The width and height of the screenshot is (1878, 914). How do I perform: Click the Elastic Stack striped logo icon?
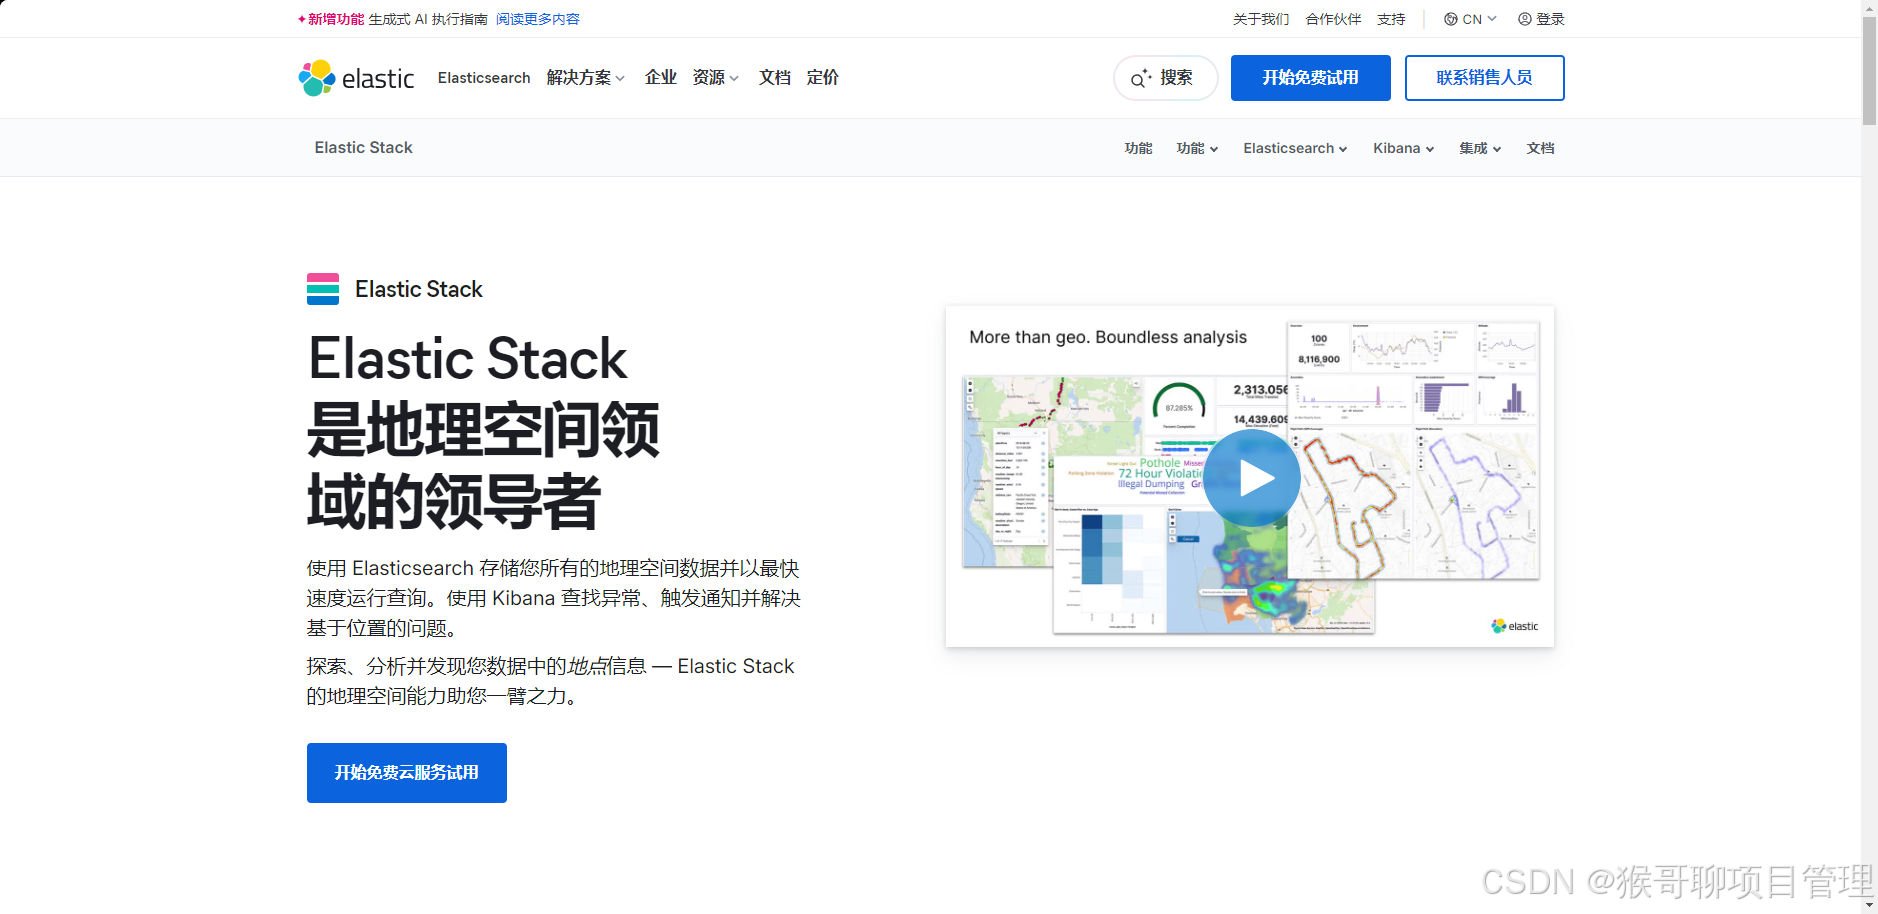coord(323,289)
